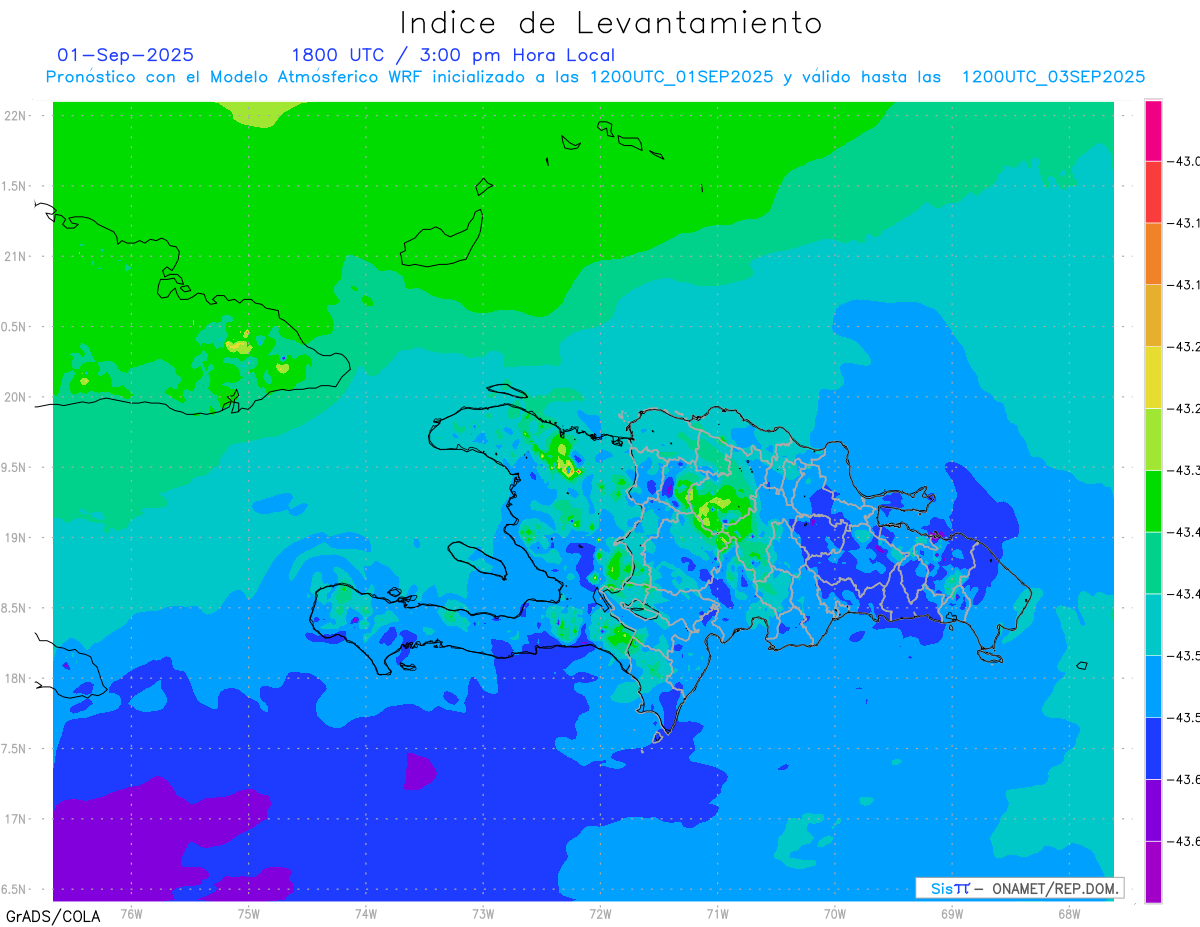Viewport: 1200px width, 927px height.
Task: Click the lime green legend swatch
Action: 1153,439
